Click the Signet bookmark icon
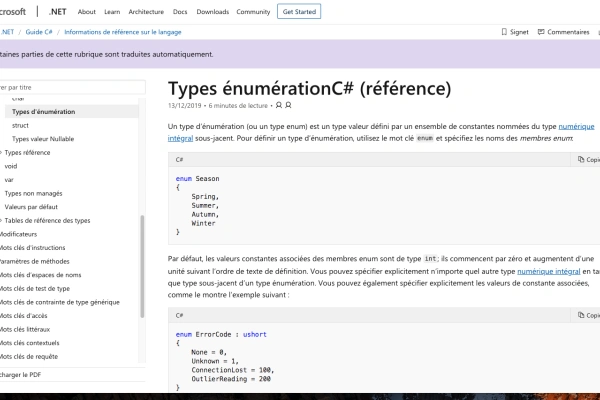Viewport: 600px width, 400px height. pos(501,32)
